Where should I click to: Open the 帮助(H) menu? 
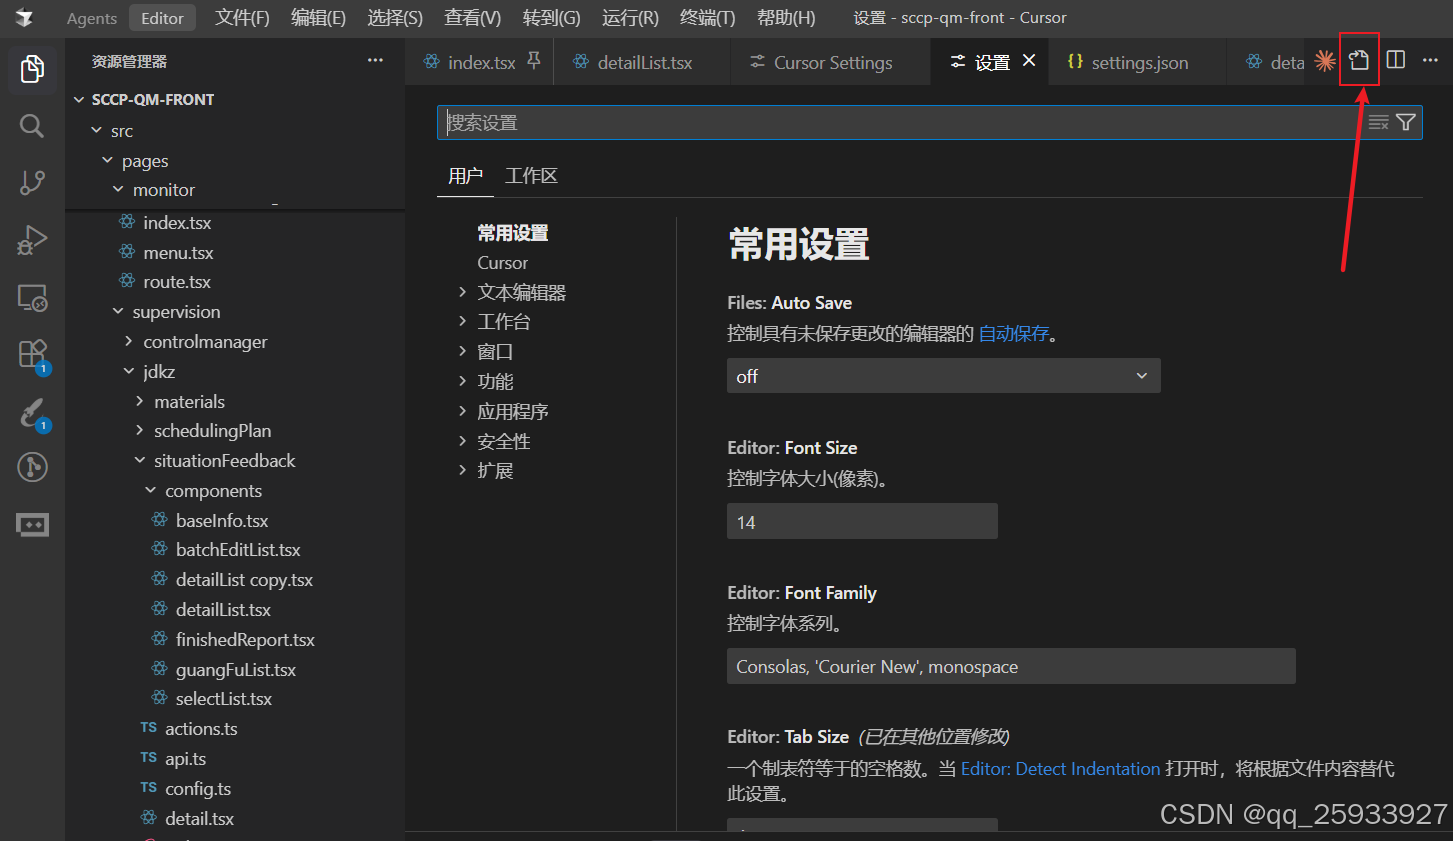tap(786, 18)
